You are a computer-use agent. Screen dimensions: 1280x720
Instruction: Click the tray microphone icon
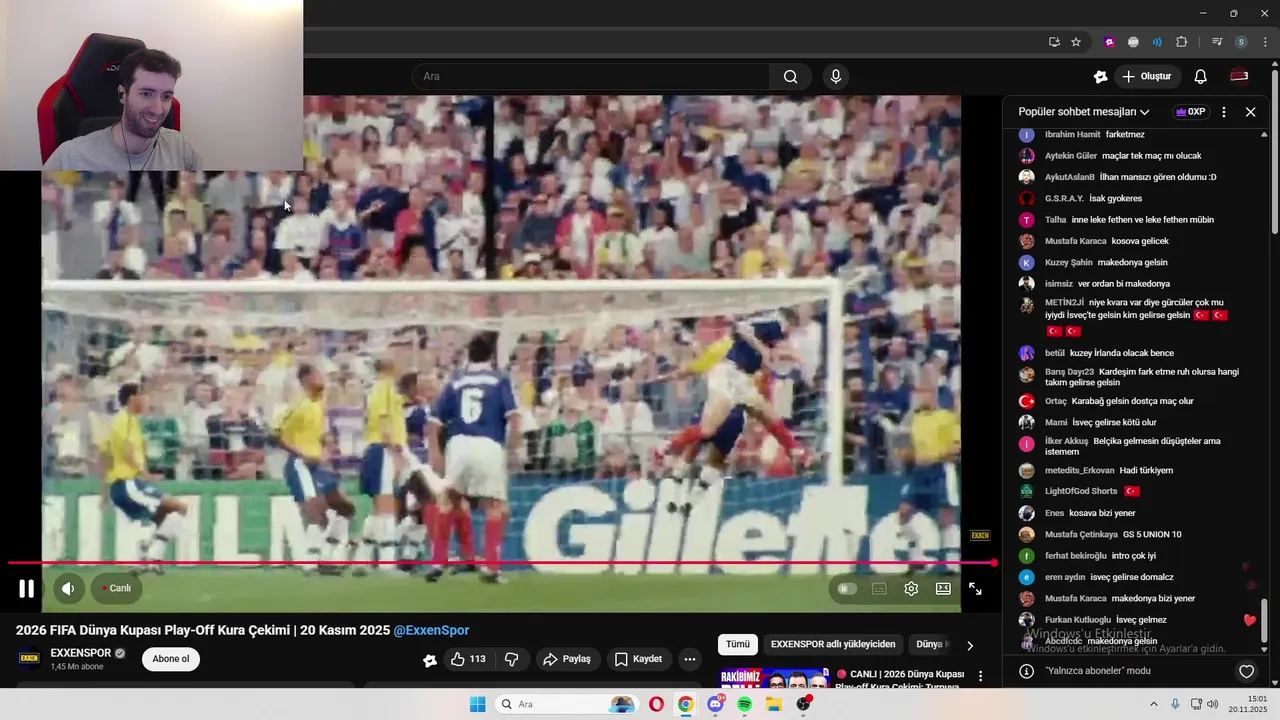(1175, 704)
